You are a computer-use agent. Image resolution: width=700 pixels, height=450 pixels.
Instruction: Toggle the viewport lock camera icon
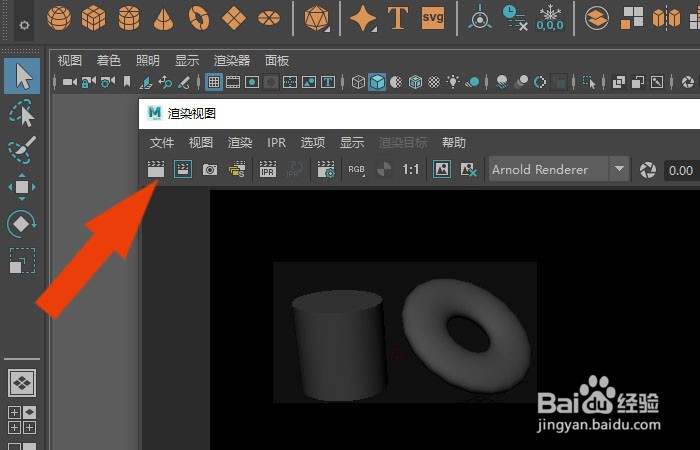tap(88, 82)
